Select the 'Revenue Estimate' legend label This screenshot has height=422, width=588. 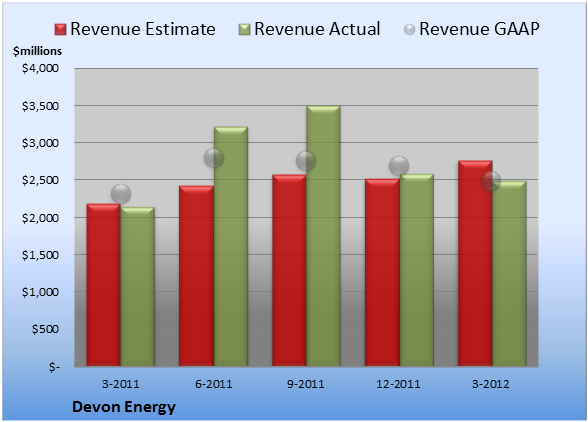pos(143,29)
